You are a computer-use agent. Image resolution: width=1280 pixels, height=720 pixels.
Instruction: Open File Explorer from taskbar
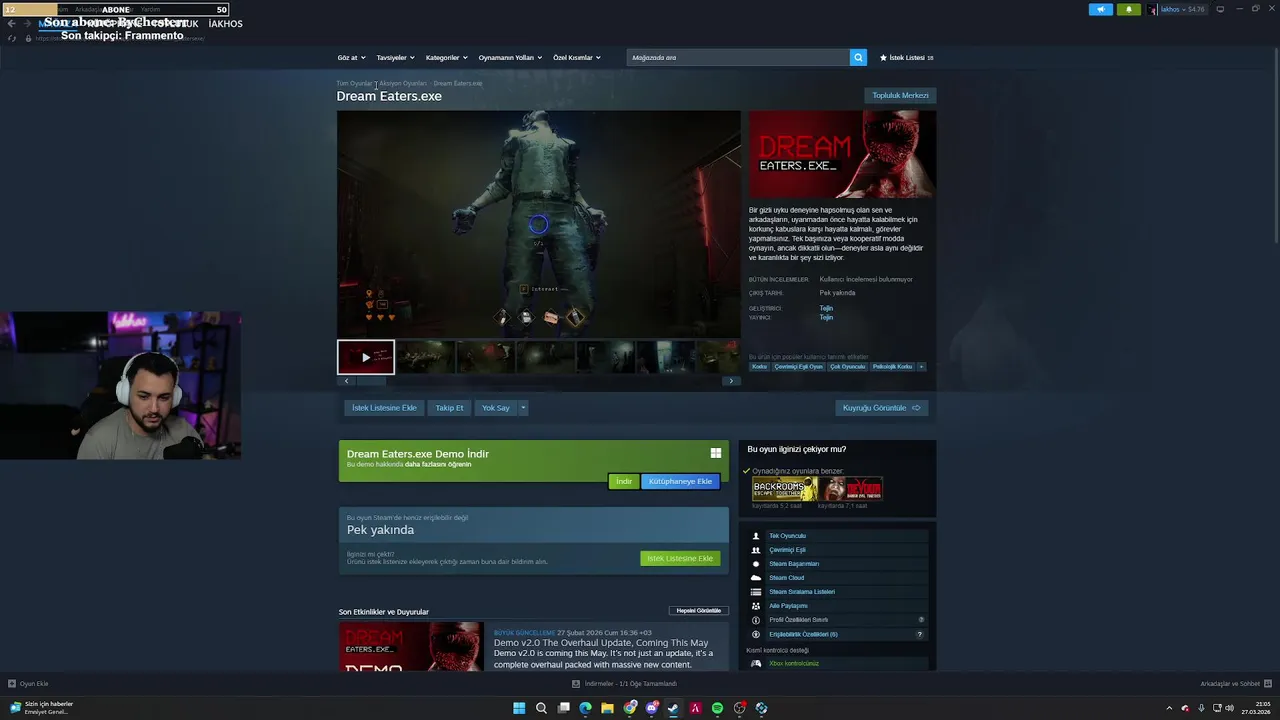click(607, 708)
